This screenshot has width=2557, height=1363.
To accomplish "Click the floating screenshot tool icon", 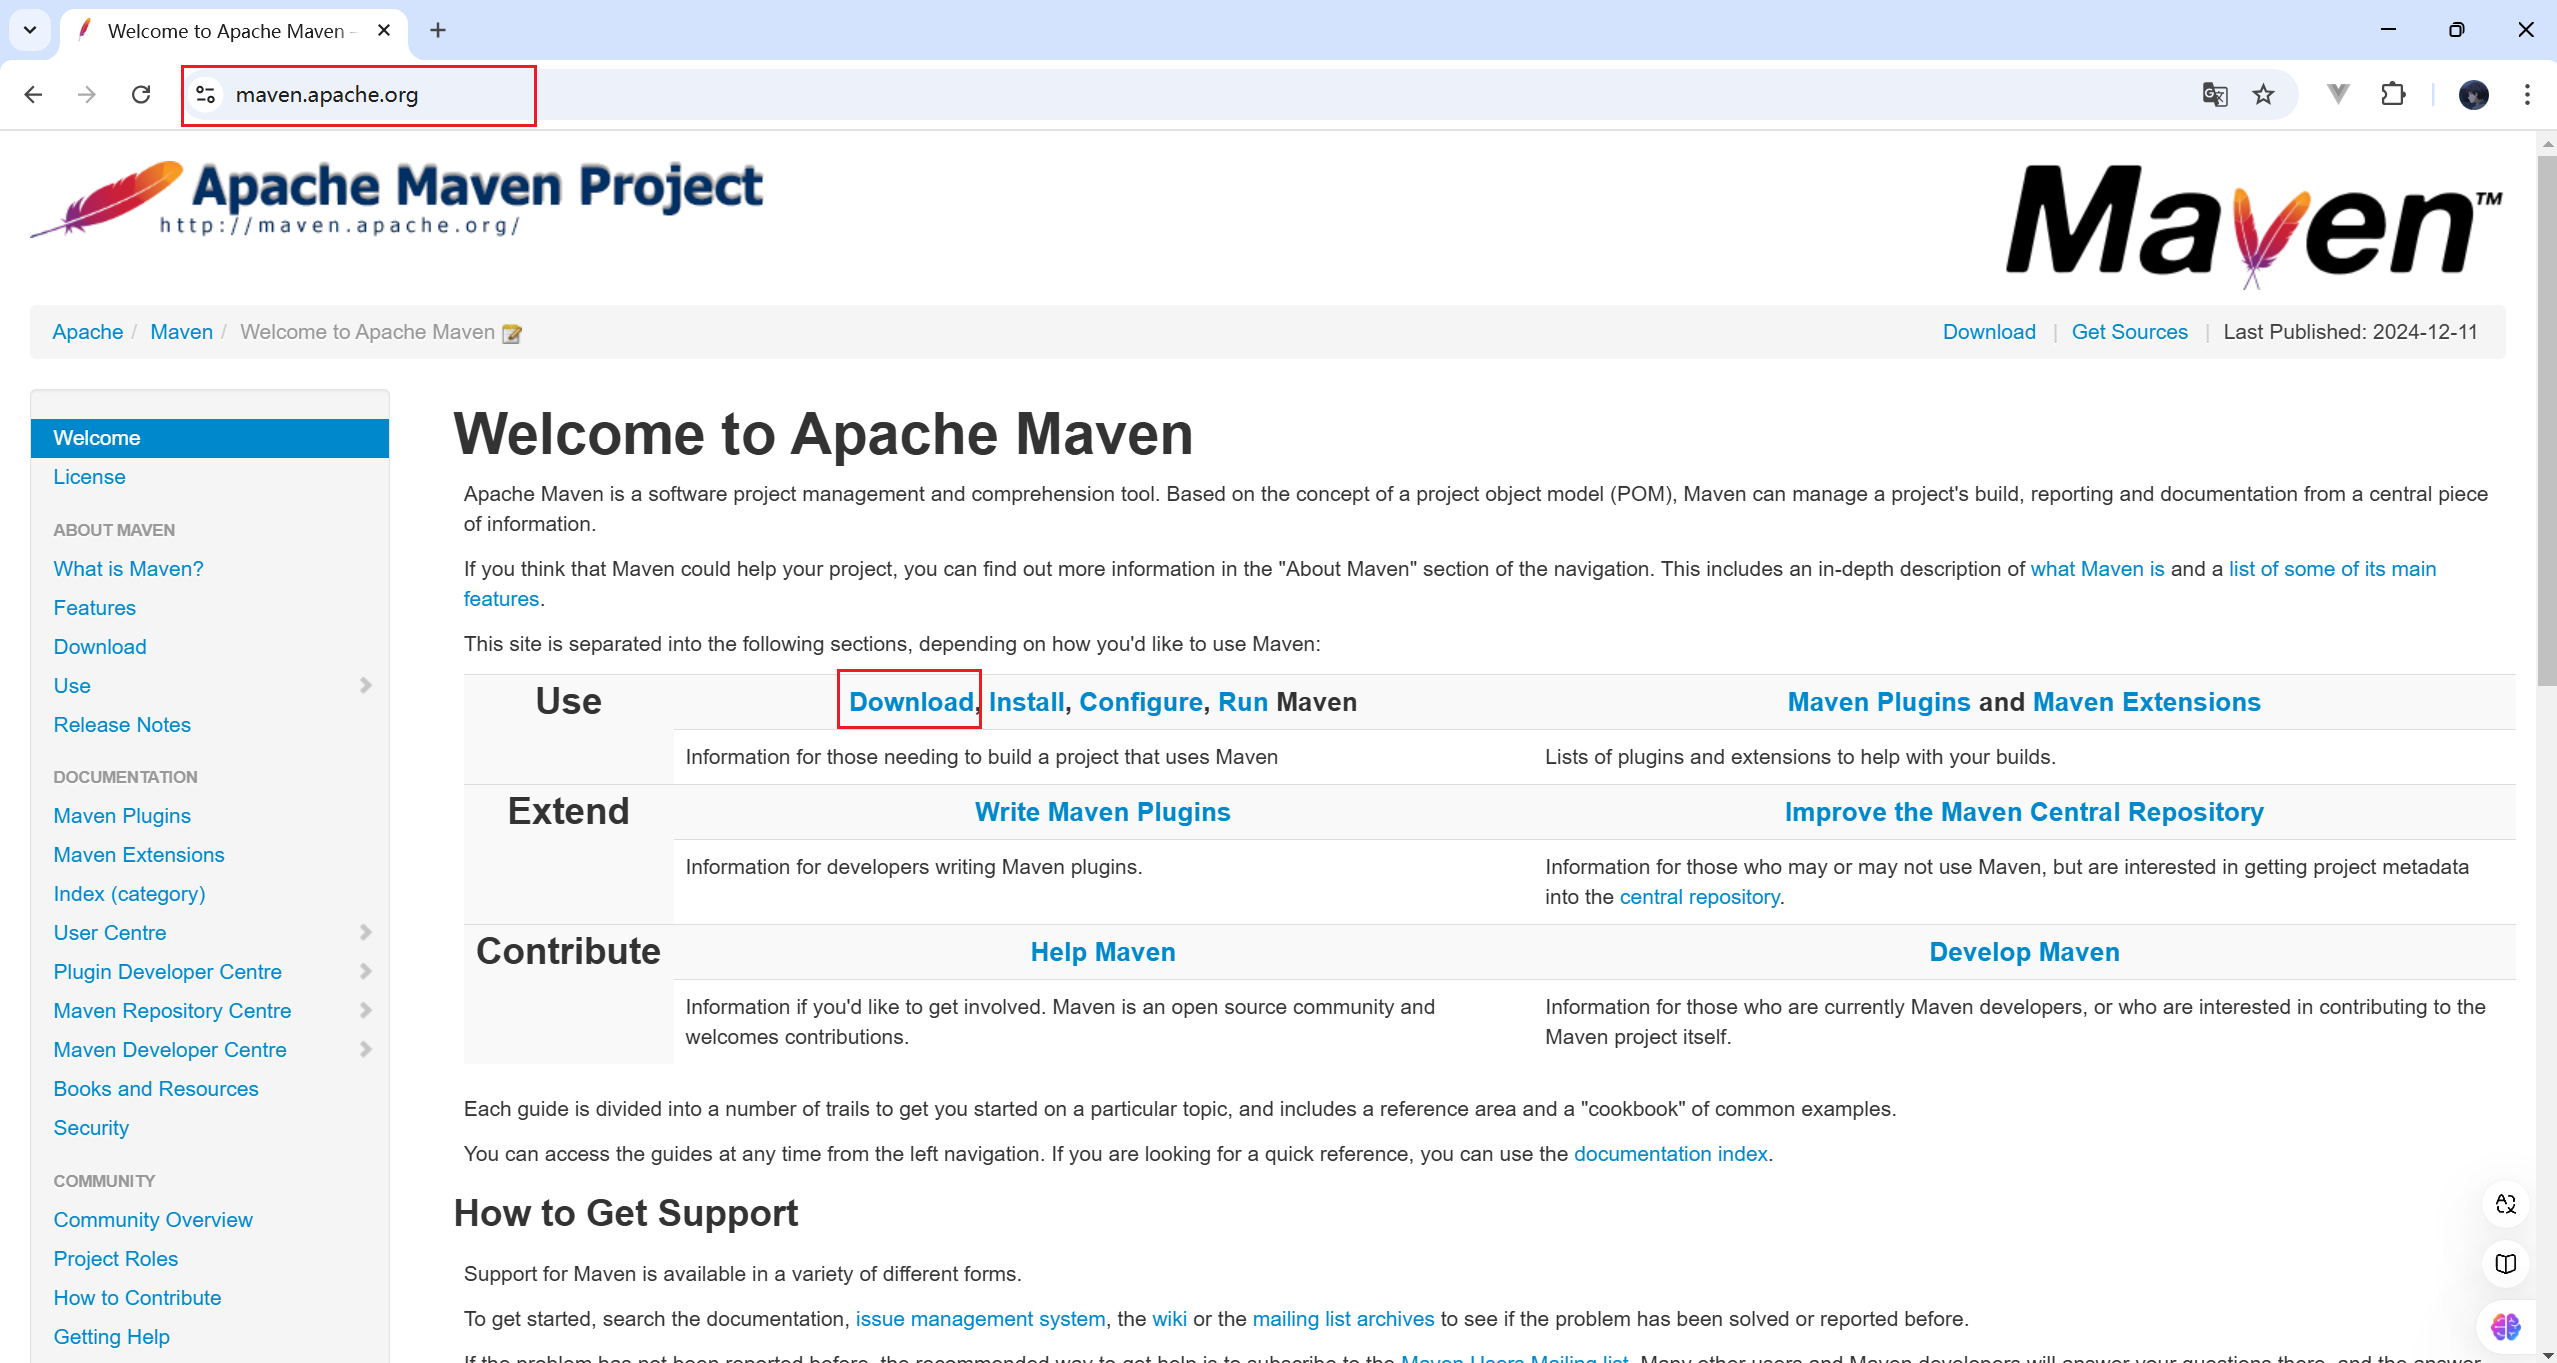I will [2505, 1204].
